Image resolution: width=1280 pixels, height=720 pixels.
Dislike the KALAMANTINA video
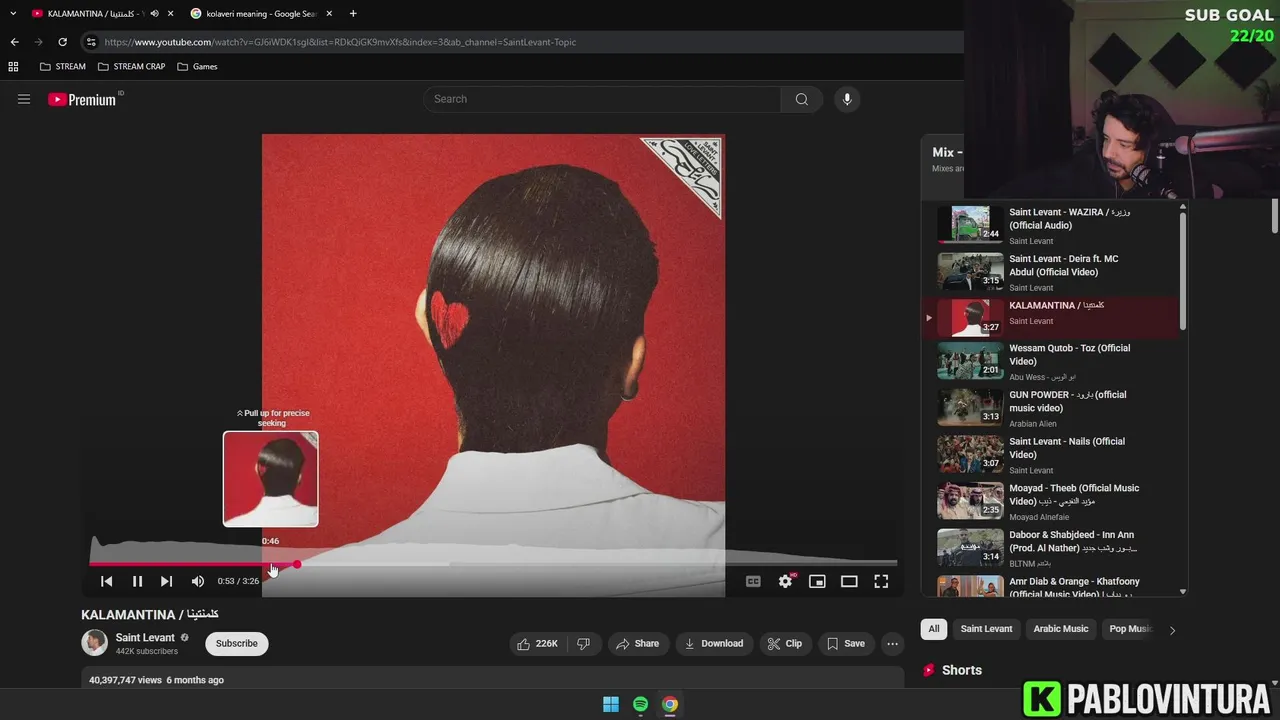pyautogui.click(x=583, y=644)
